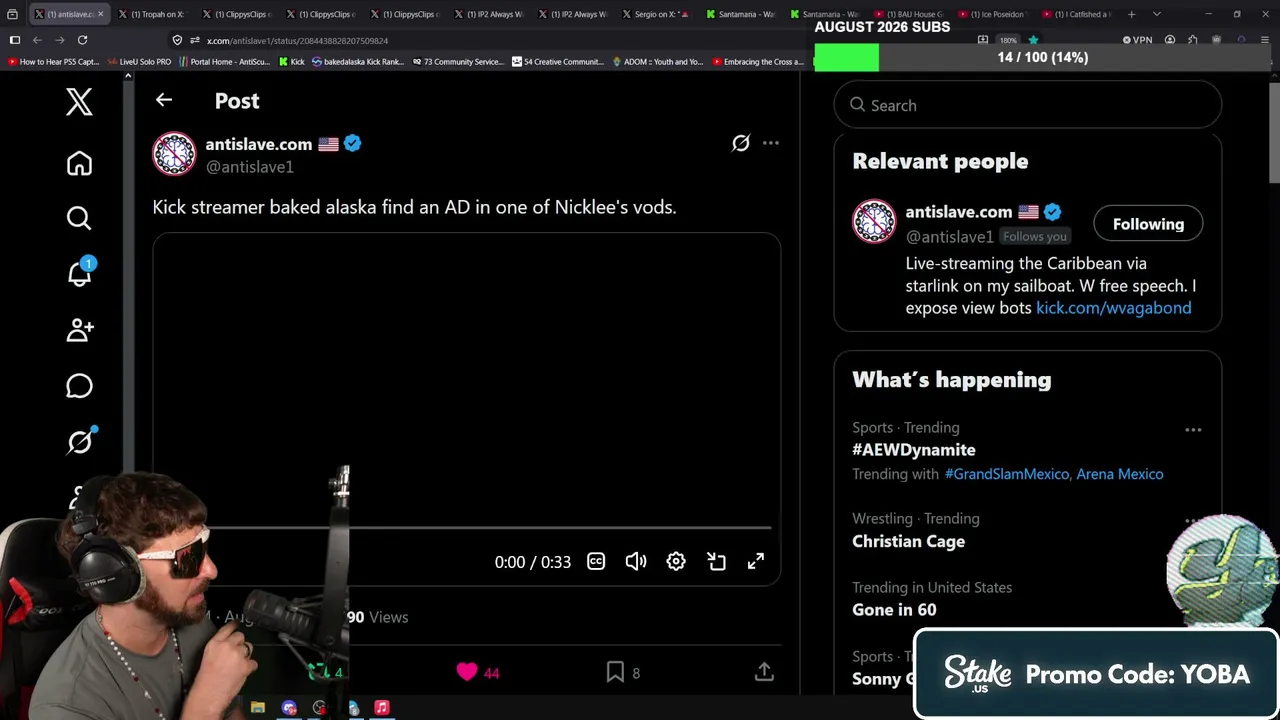The image size is (1280, 720).
Task: Bookmark the post
Action: pos(615,672)
